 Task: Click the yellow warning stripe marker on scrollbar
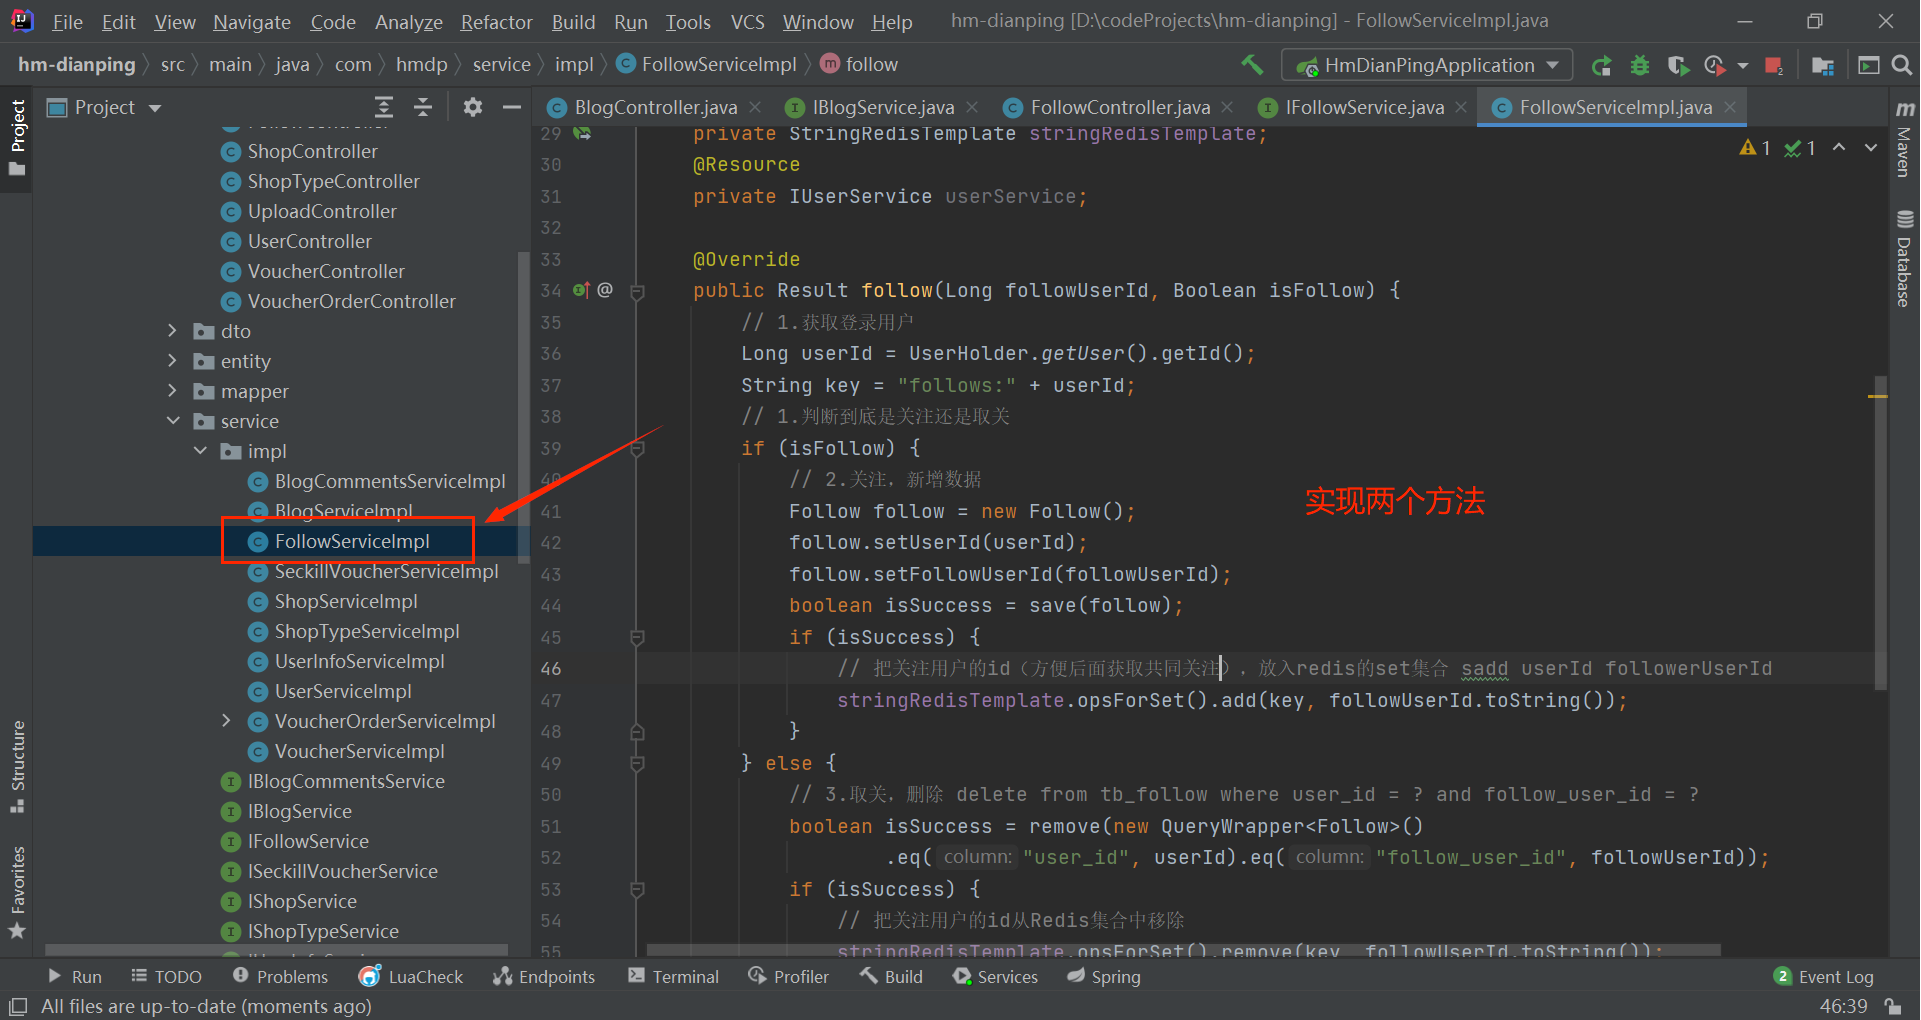(x=1878, y=397)
